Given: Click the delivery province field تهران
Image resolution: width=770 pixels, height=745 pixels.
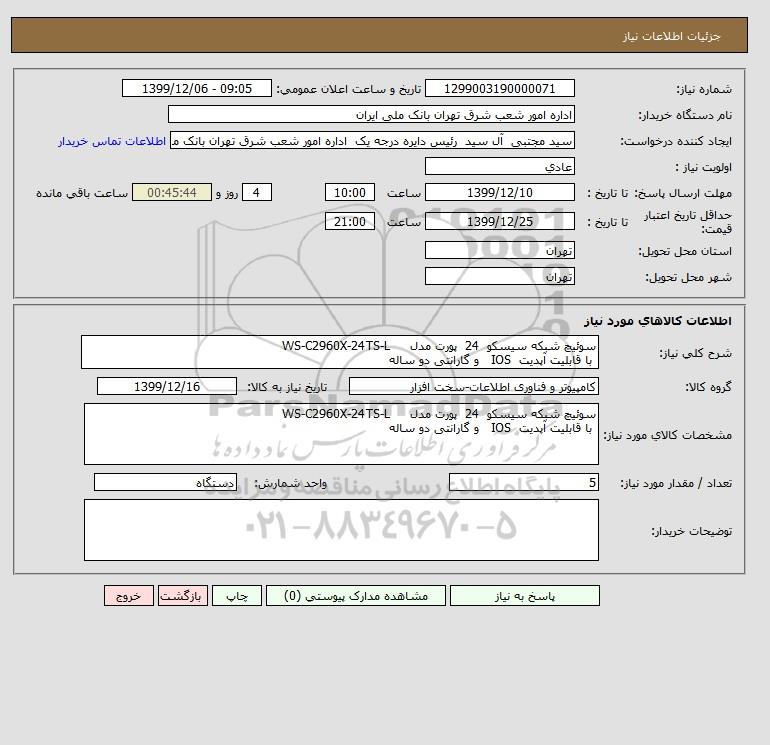Looking at the screenshot, I should 499,250.
